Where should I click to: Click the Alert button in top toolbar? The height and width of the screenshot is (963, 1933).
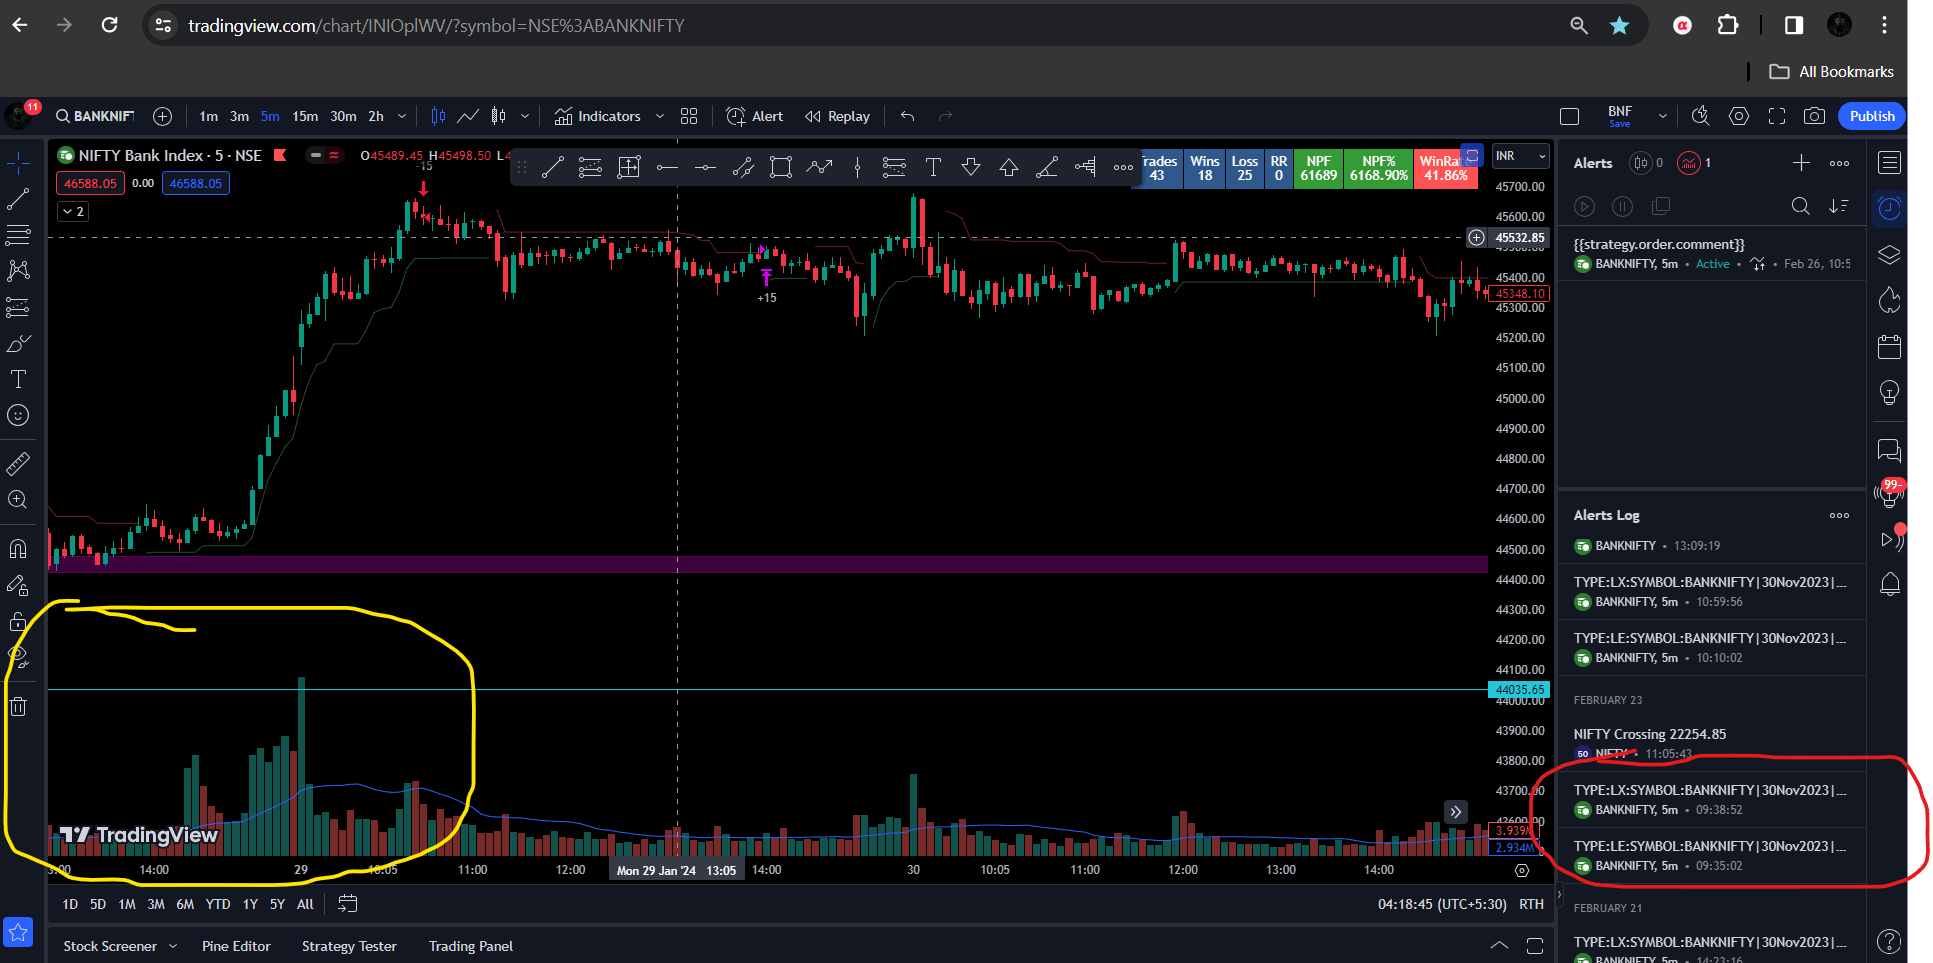755,116
